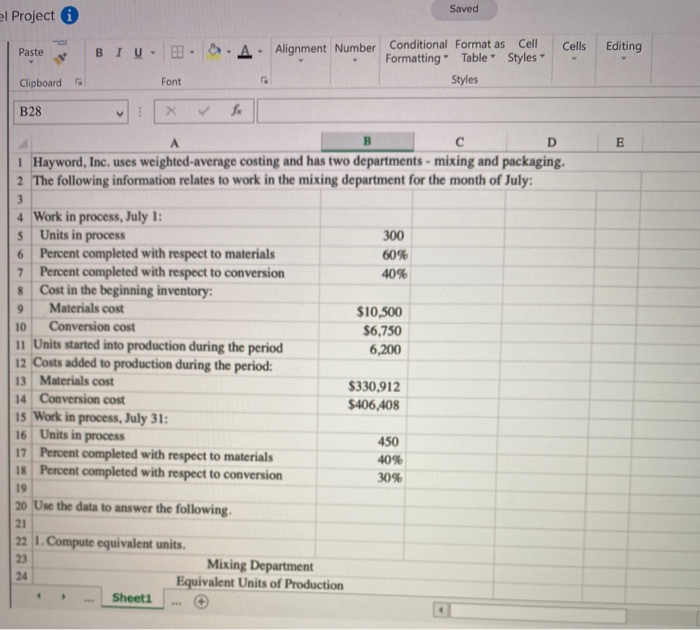The height and width of the screenshot is (630, 700).
Task: Toggle Bold formatting
Action: [x=99, y=53]
